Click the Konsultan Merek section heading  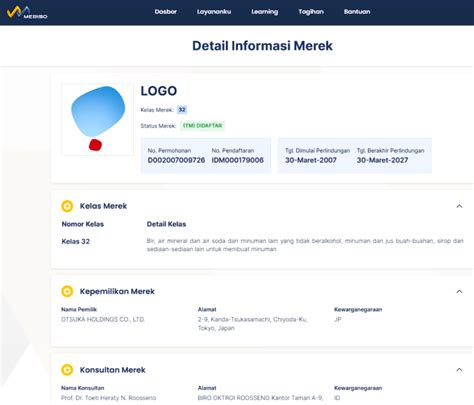(112, 370)
